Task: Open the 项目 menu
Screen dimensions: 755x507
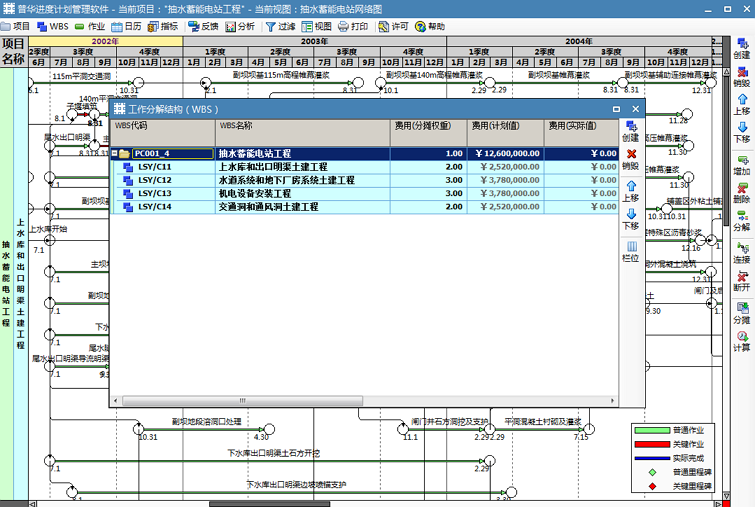Action: tap(16, 27)
